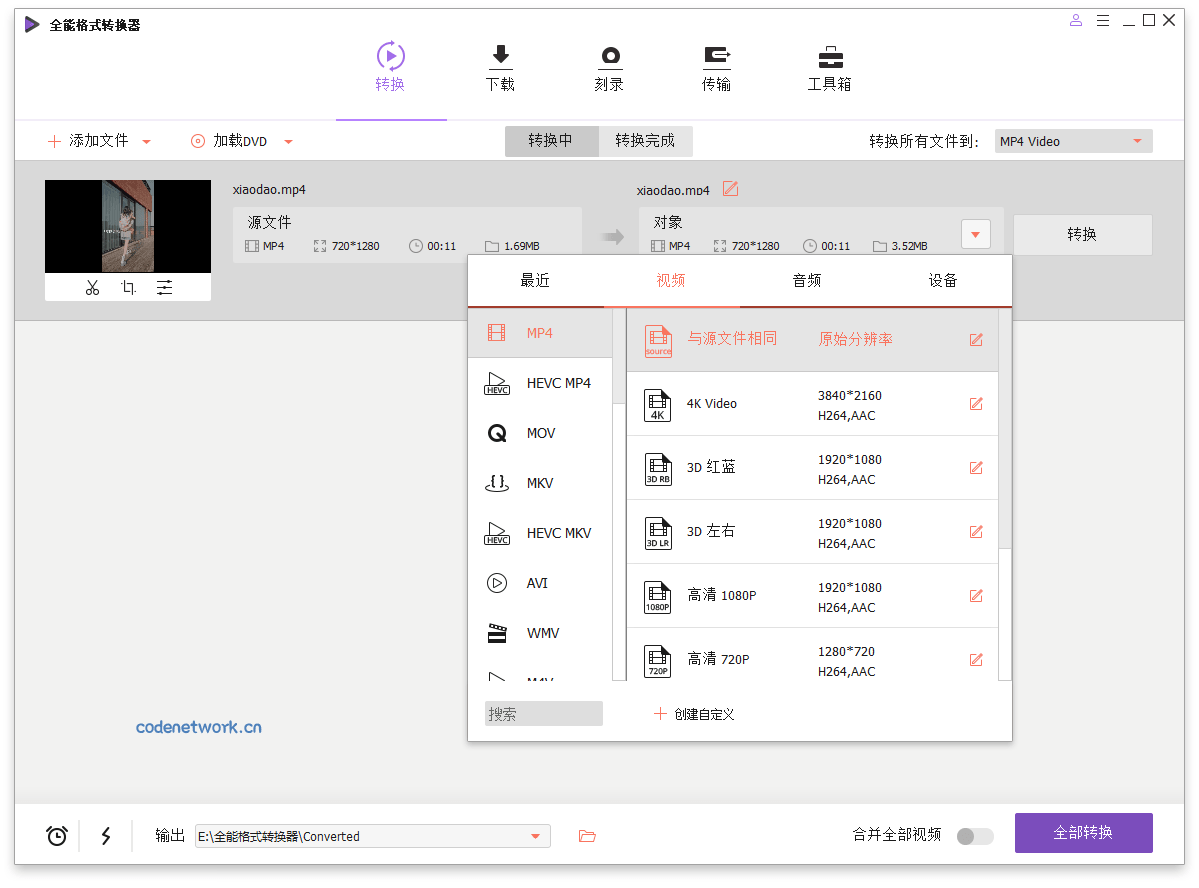Image resolution: width=1199 pixels, height=888 pixels.
Task: Open the MP4 Video output format dropdown
Action: [1072, 140]
